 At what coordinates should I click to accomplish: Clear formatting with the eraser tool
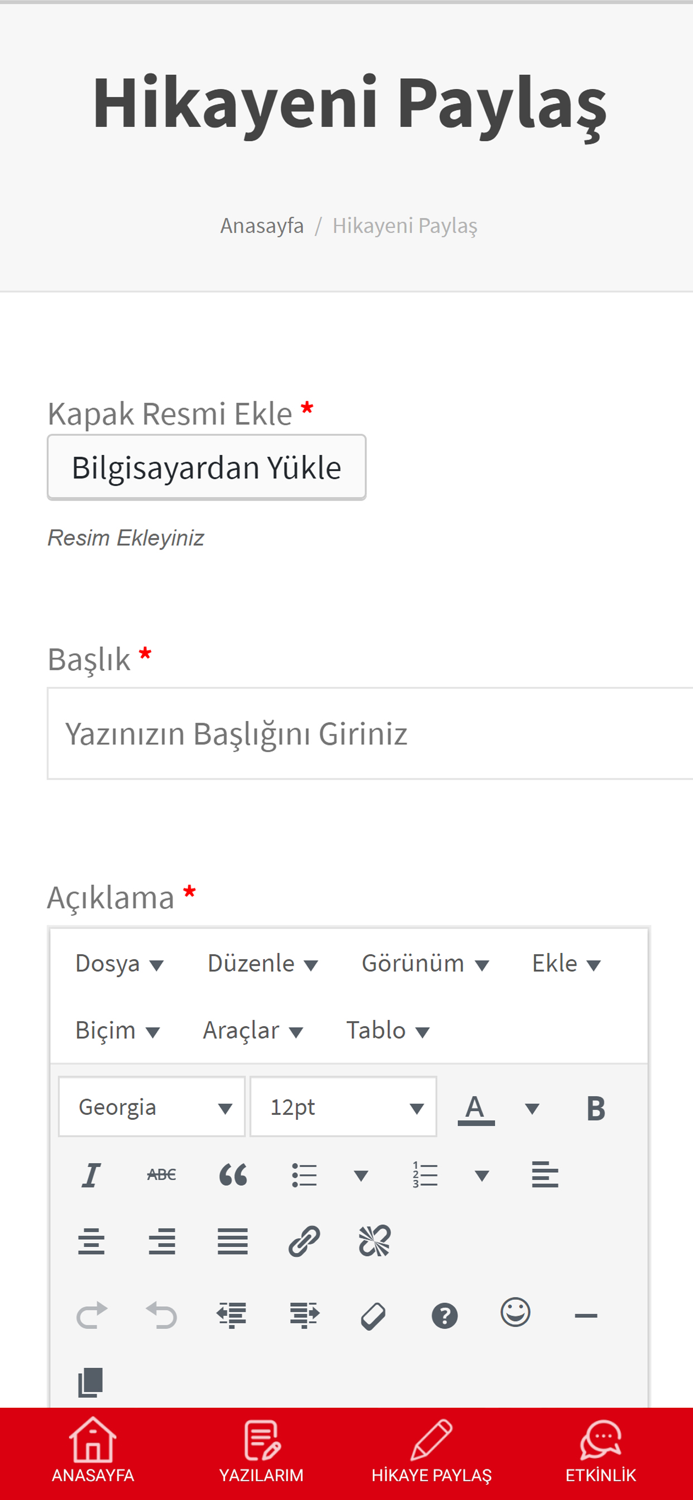pyautogui.click(x=373, y=1313)
